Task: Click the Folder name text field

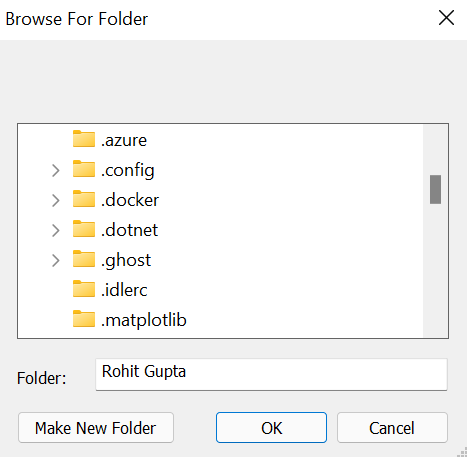Action: click(271, 374)
